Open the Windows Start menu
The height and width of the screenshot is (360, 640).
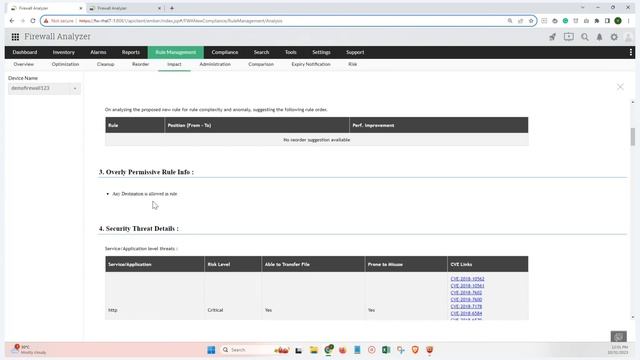click(x=211, y=350)
